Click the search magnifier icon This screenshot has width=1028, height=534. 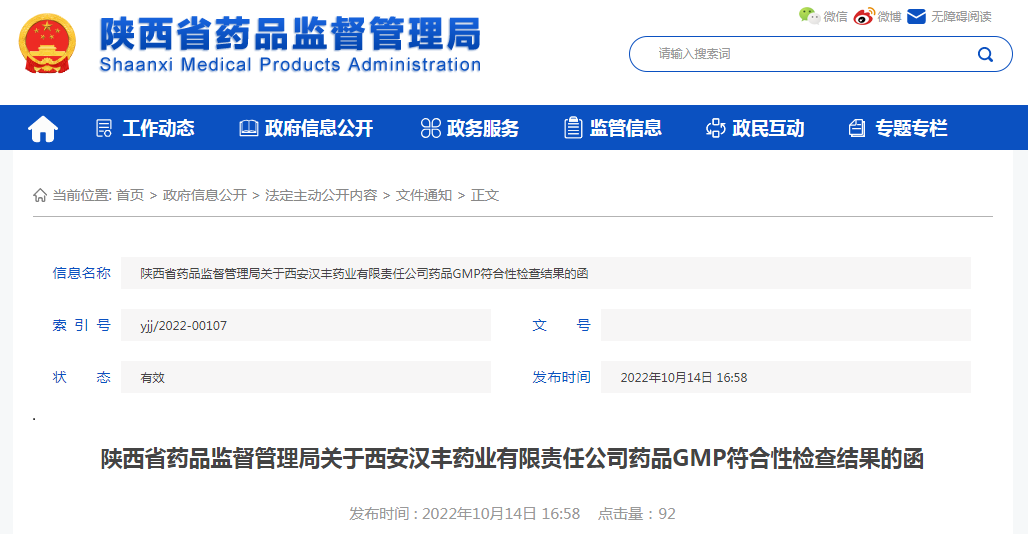click(x=984, y=54)
